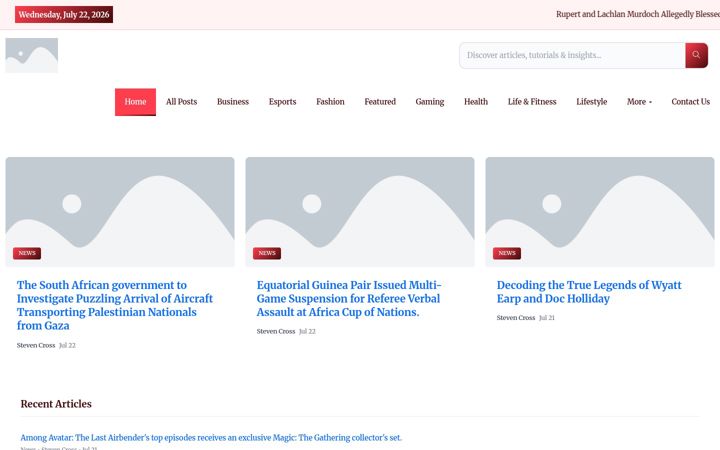
Task: Open the Fashion category
Action: click(330, 102)
